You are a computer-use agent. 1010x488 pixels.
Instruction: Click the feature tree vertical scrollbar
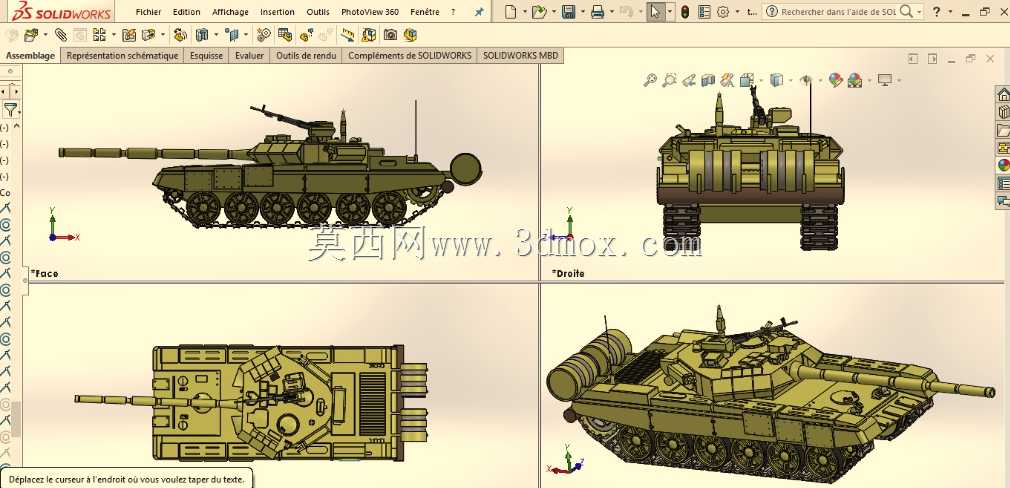[17, 420]
